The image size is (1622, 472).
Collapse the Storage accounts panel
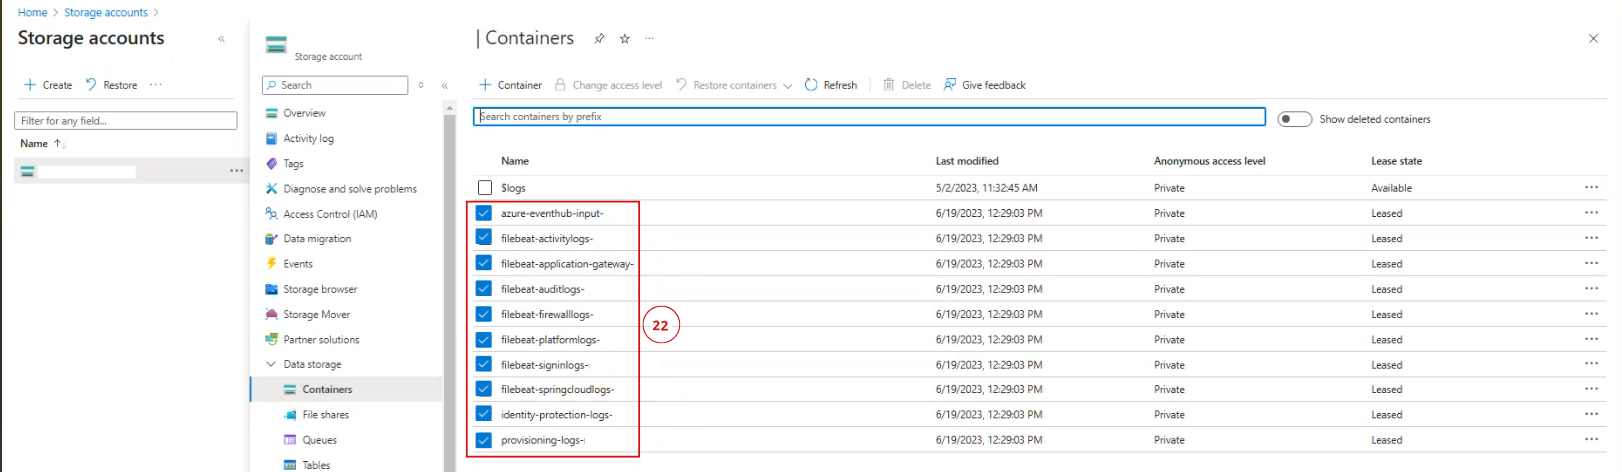point(221,39)
